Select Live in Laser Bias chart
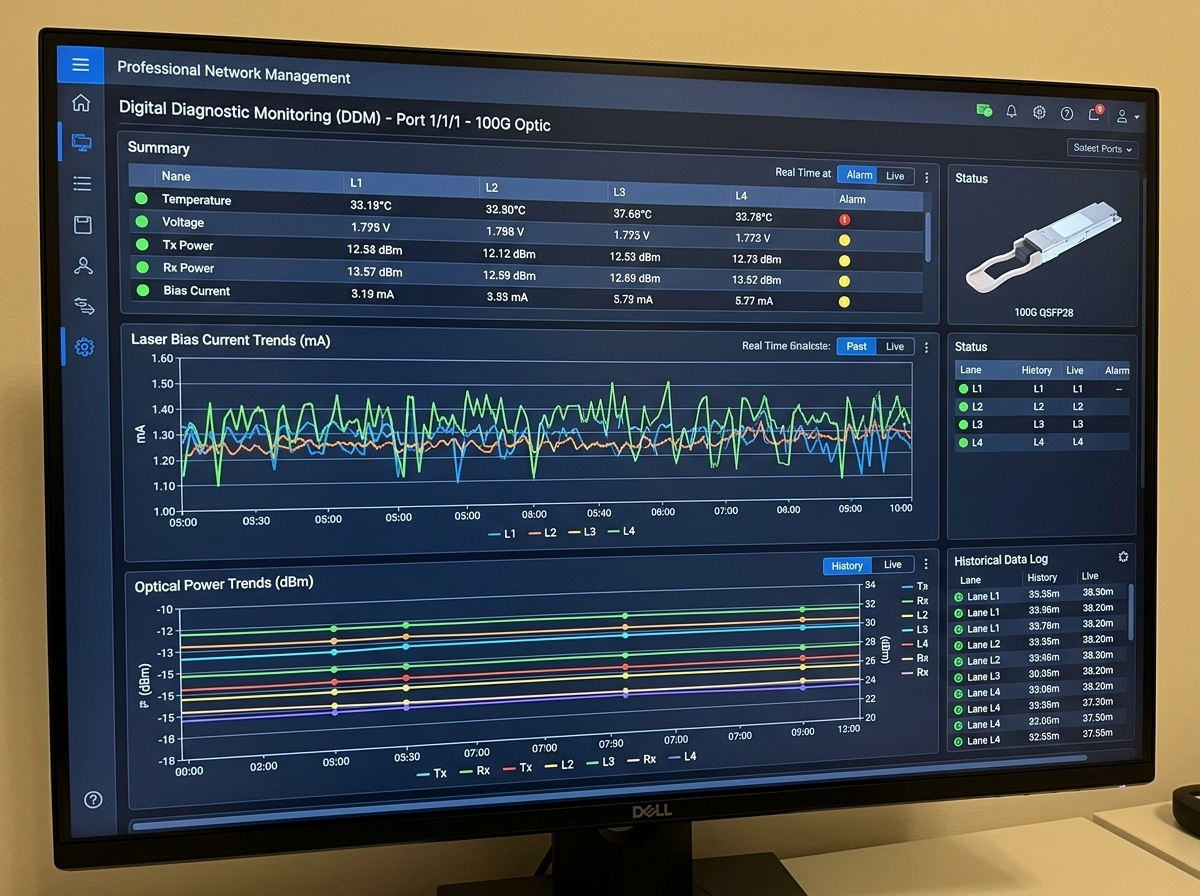The image size is (1200, 896). point(895,347)
